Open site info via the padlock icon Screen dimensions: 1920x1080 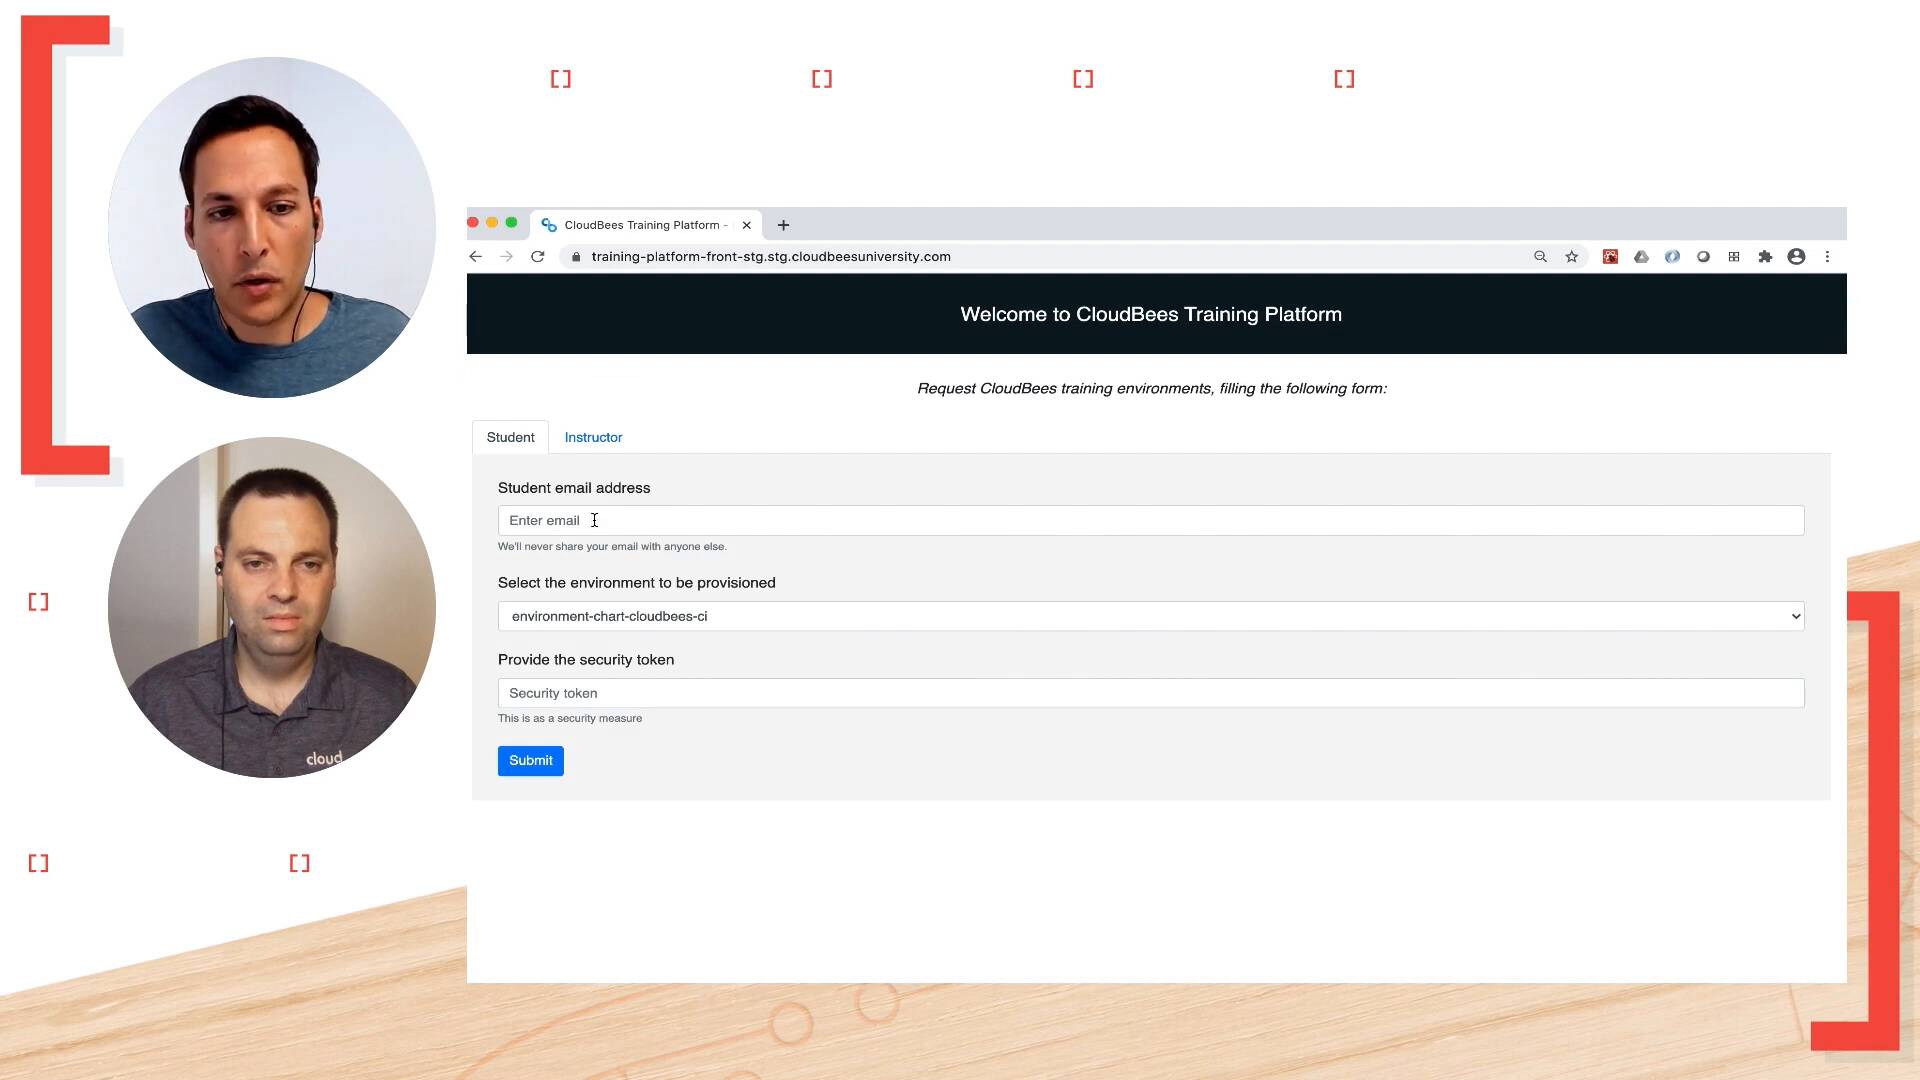coord(576,257)
